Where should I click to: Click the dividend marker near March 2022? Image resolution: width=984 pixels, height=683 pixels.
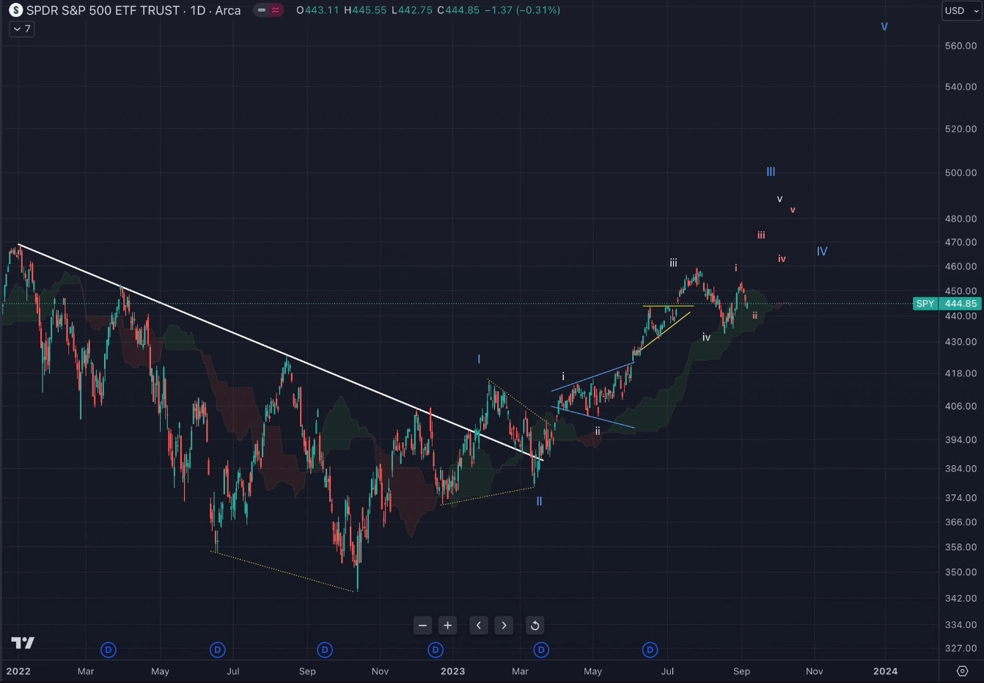pyautogui.click(x=109, y=650)
